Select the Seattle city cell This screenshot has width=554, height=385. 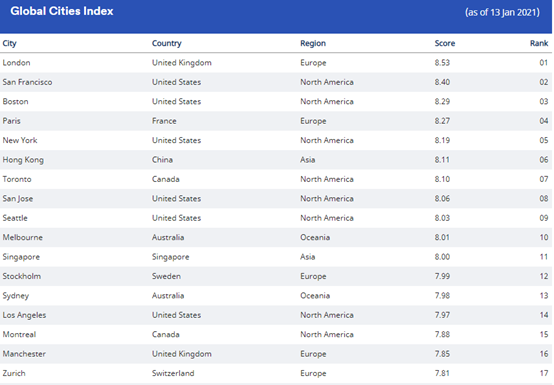(15, 218)
